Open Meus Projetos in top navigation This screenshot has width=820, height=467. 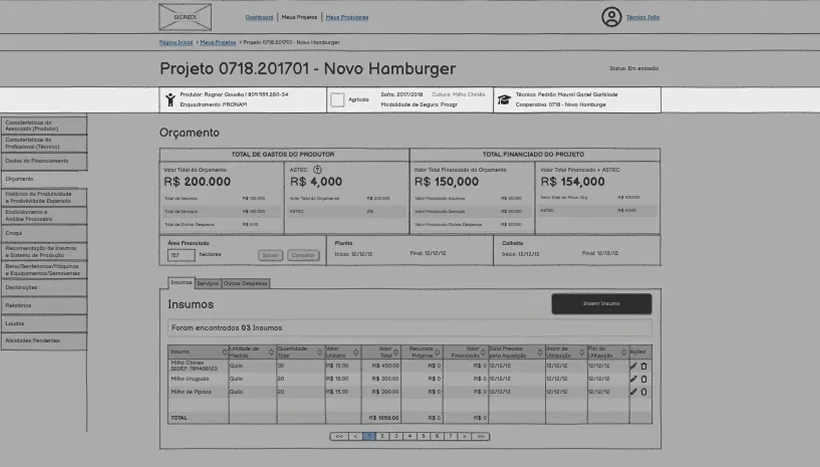click(299, 17)
